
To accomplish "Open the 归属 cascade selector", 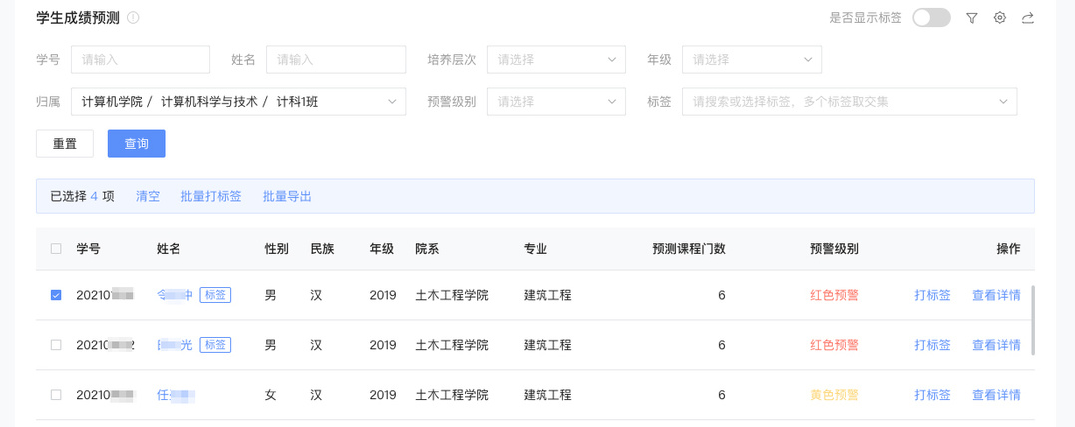I will (238, 102).
